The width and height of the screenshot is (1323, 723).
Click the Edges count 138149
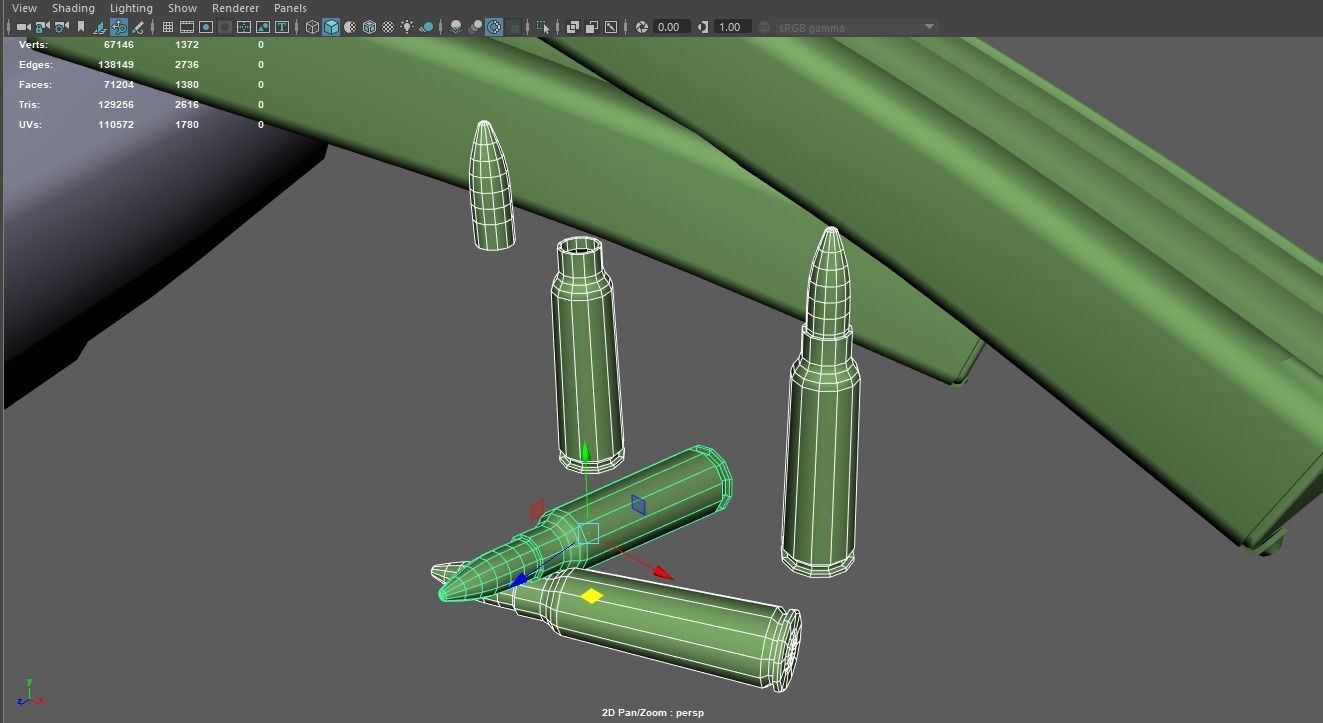point(116,65)
